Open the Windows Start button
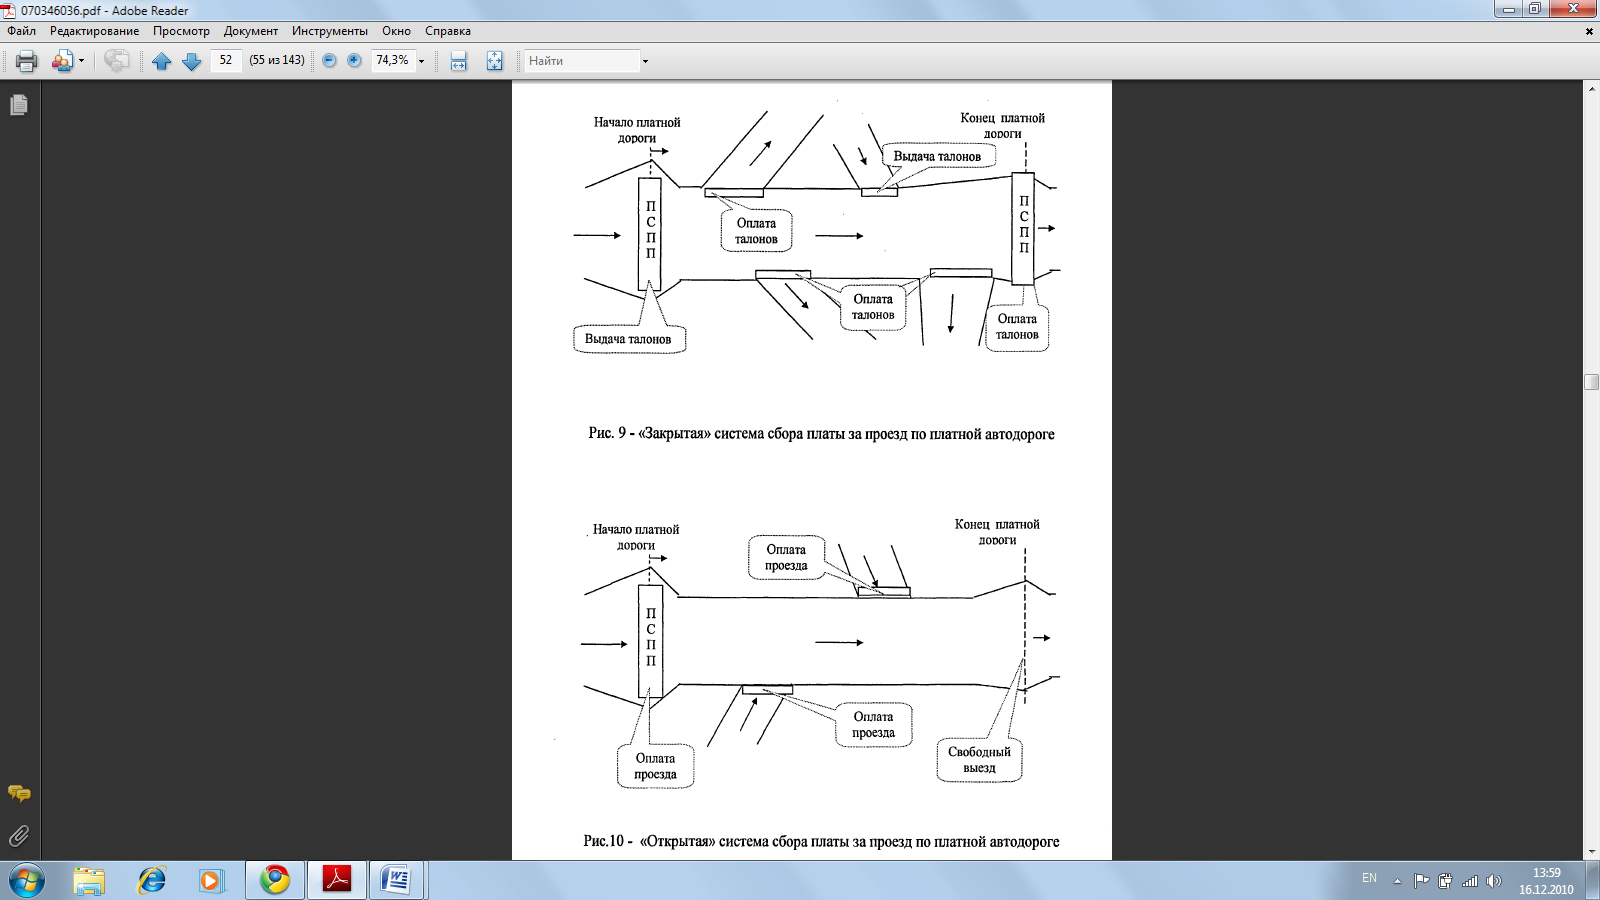This screenshot has width=1600, height=900. click(x=27, y=880)
